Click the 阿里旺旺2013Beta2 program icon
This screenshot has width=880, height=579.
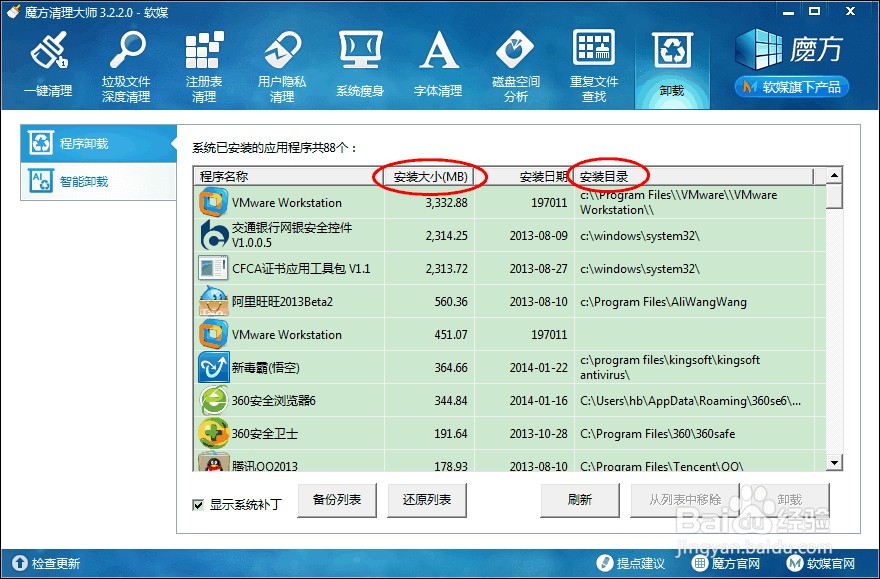213,301
